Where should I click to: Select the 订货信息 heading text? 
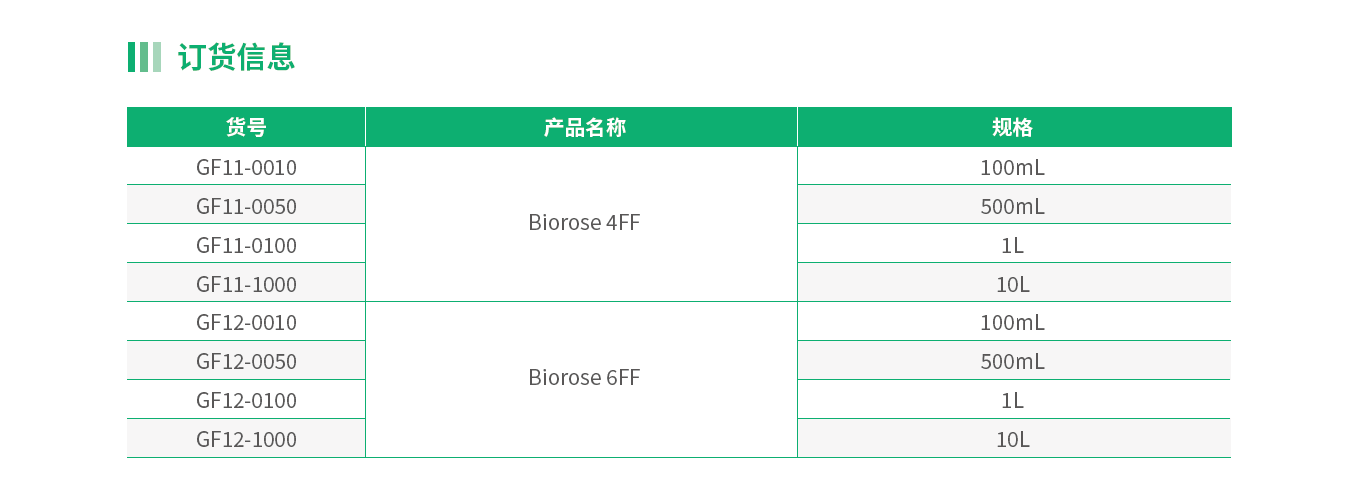236,57
